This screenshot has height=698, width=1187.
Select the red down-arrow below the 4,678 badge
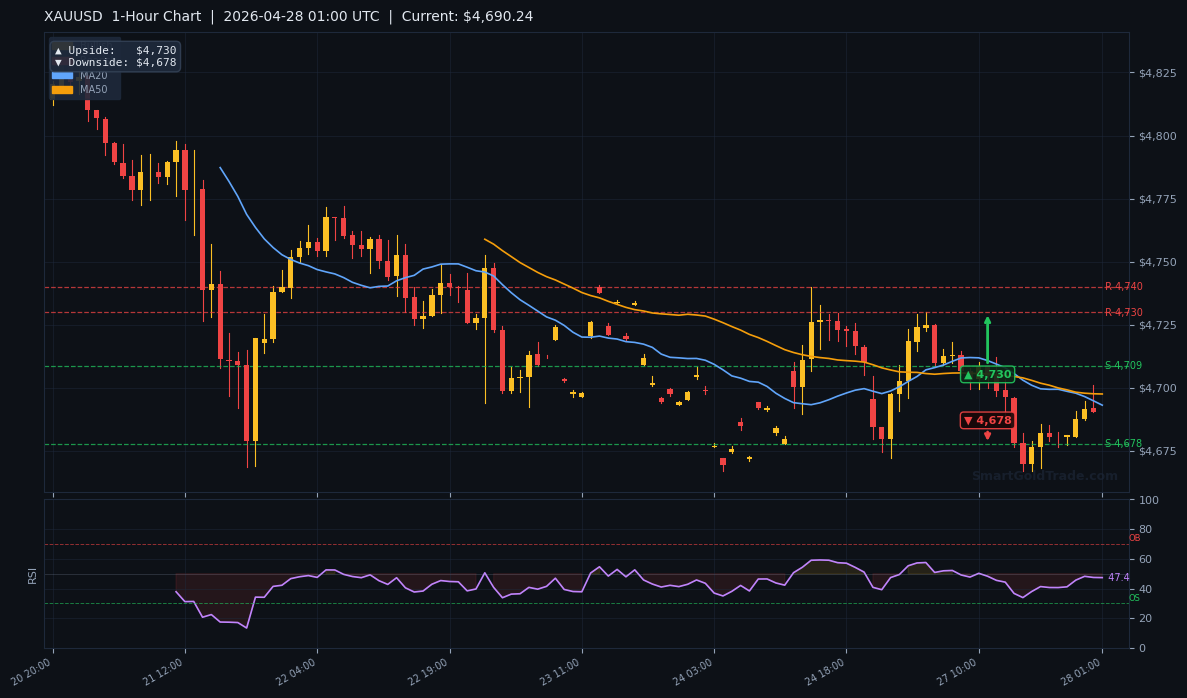coord(987,434)
